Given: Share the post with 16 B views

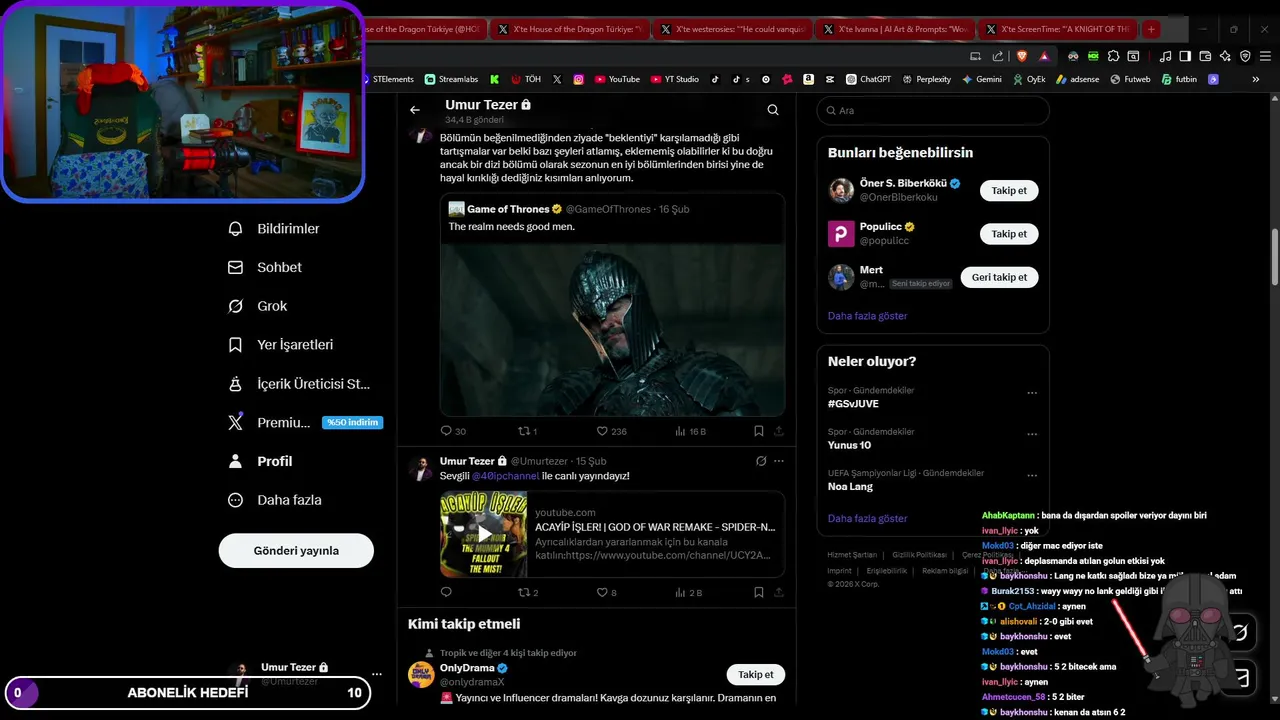Looking at the screenshot, I should [779, 431].
